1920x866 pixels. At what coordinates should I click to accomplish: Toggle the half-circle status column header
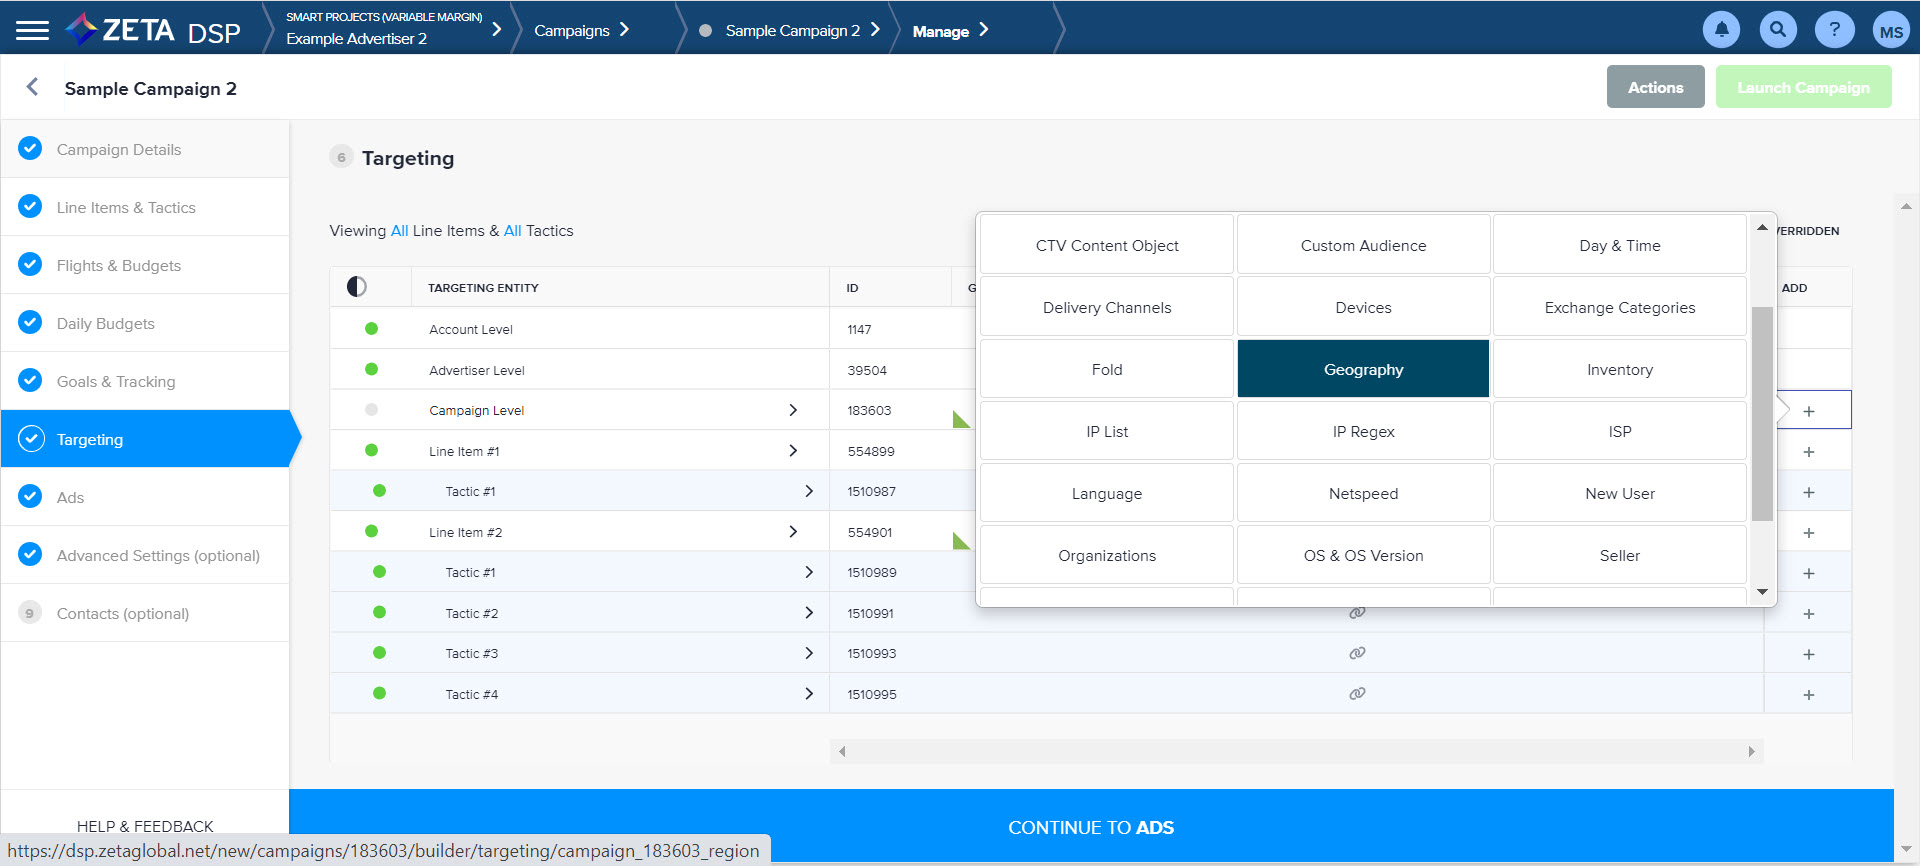(x=357, y=287)
